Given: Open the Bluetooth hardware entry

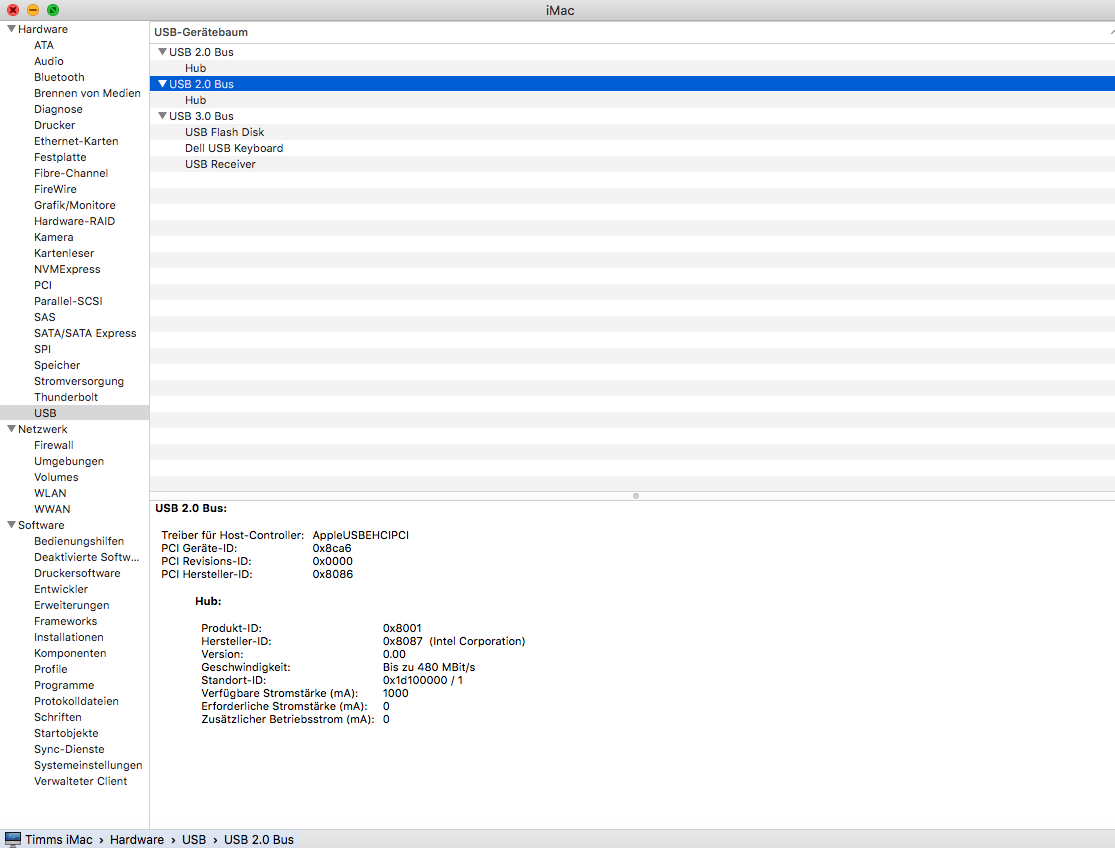Looking at the screenshot, I should (59, 77).
